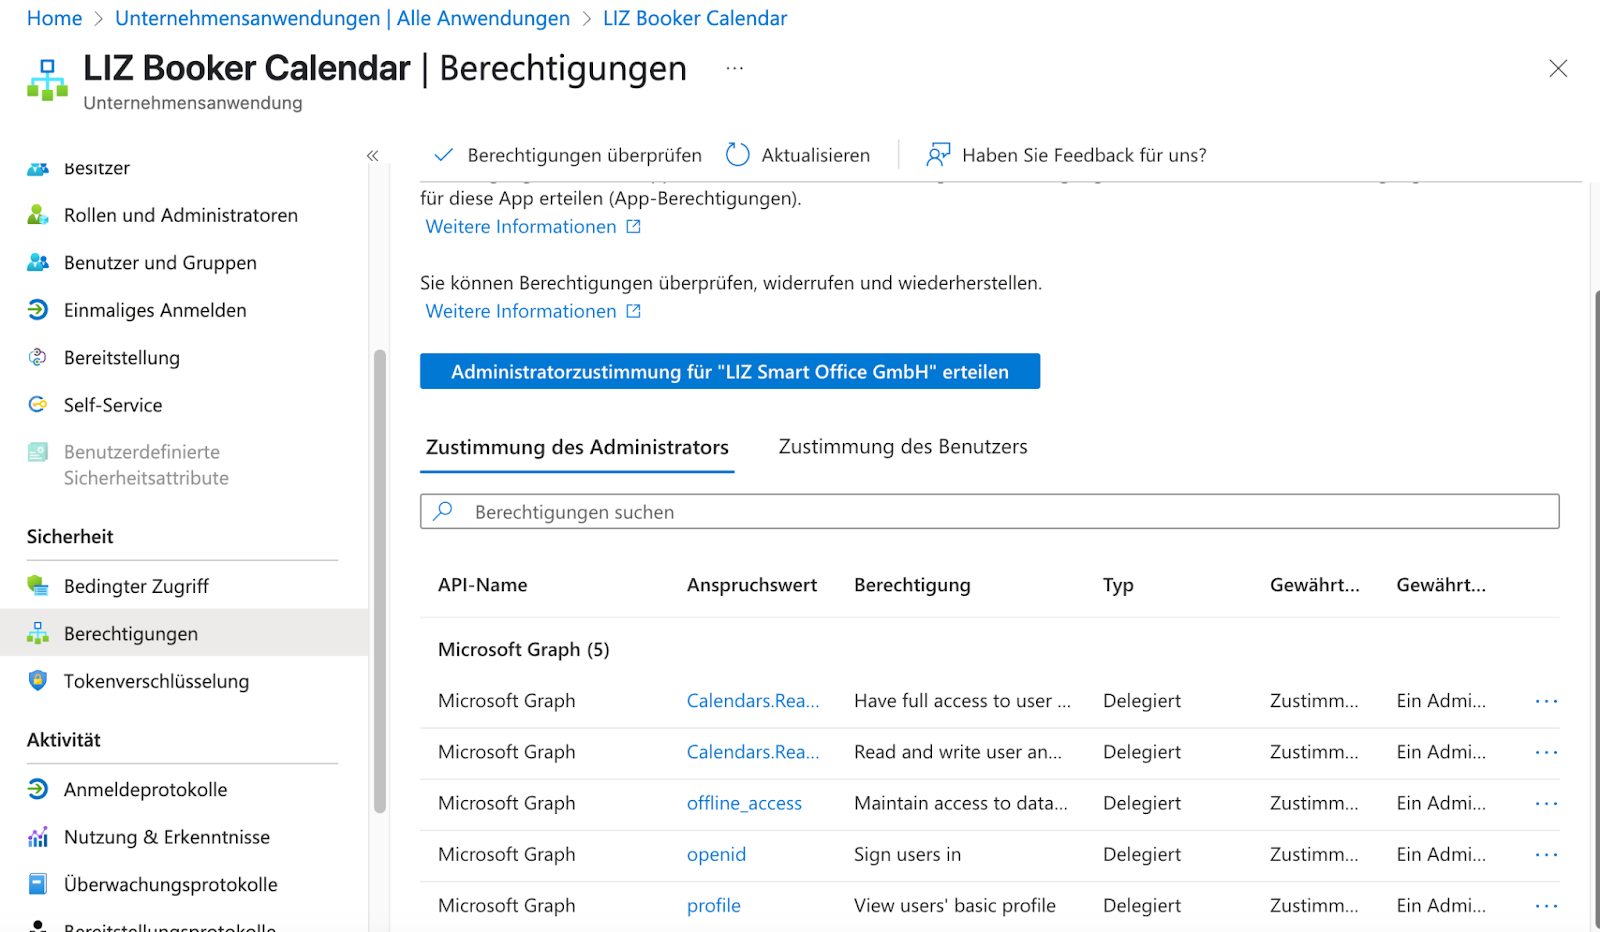1600x932 pixels.
Task: Collapse the sidebar with the double chevron
Action: [x=373, y=155]
